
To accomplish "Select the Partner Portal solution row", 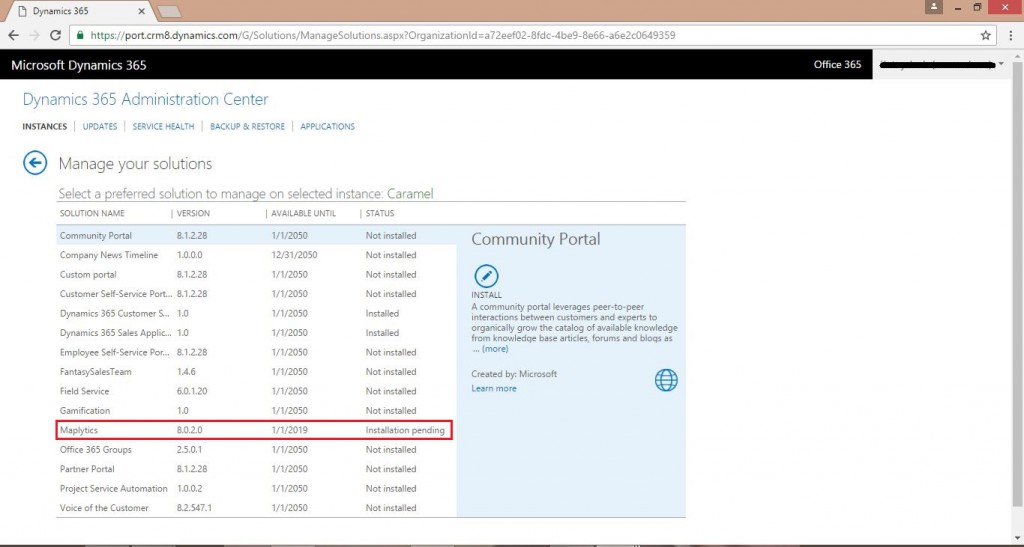I will coord(256,469).
